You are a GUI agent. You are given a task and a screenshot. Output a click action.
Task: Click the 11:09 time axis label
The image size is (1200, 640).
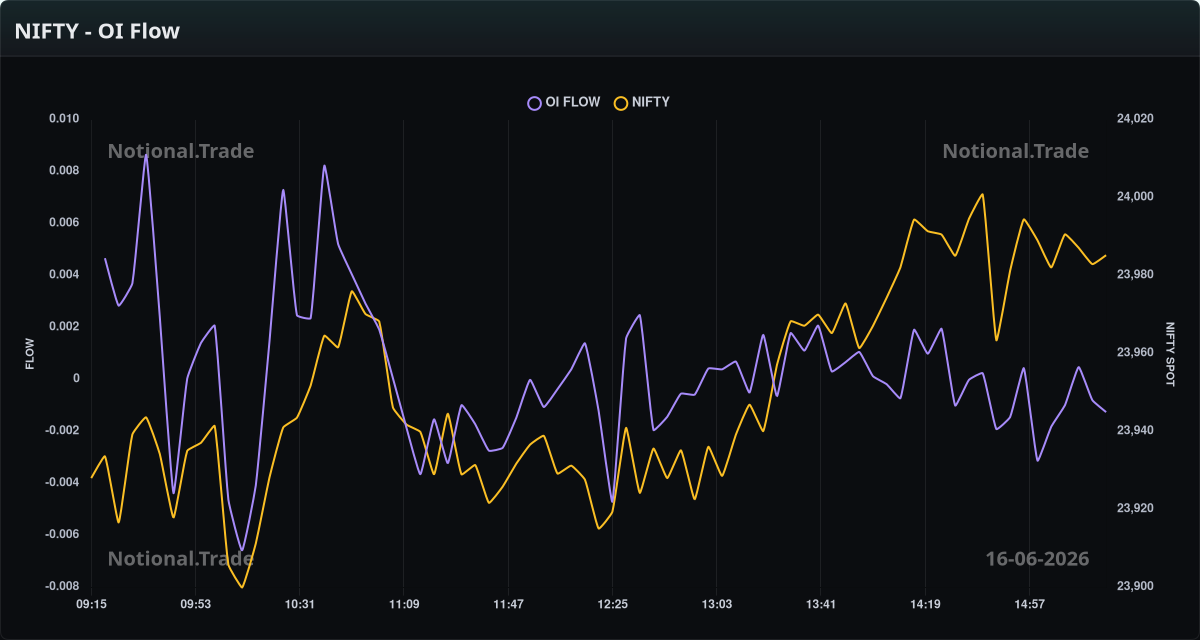click(403, 604)
